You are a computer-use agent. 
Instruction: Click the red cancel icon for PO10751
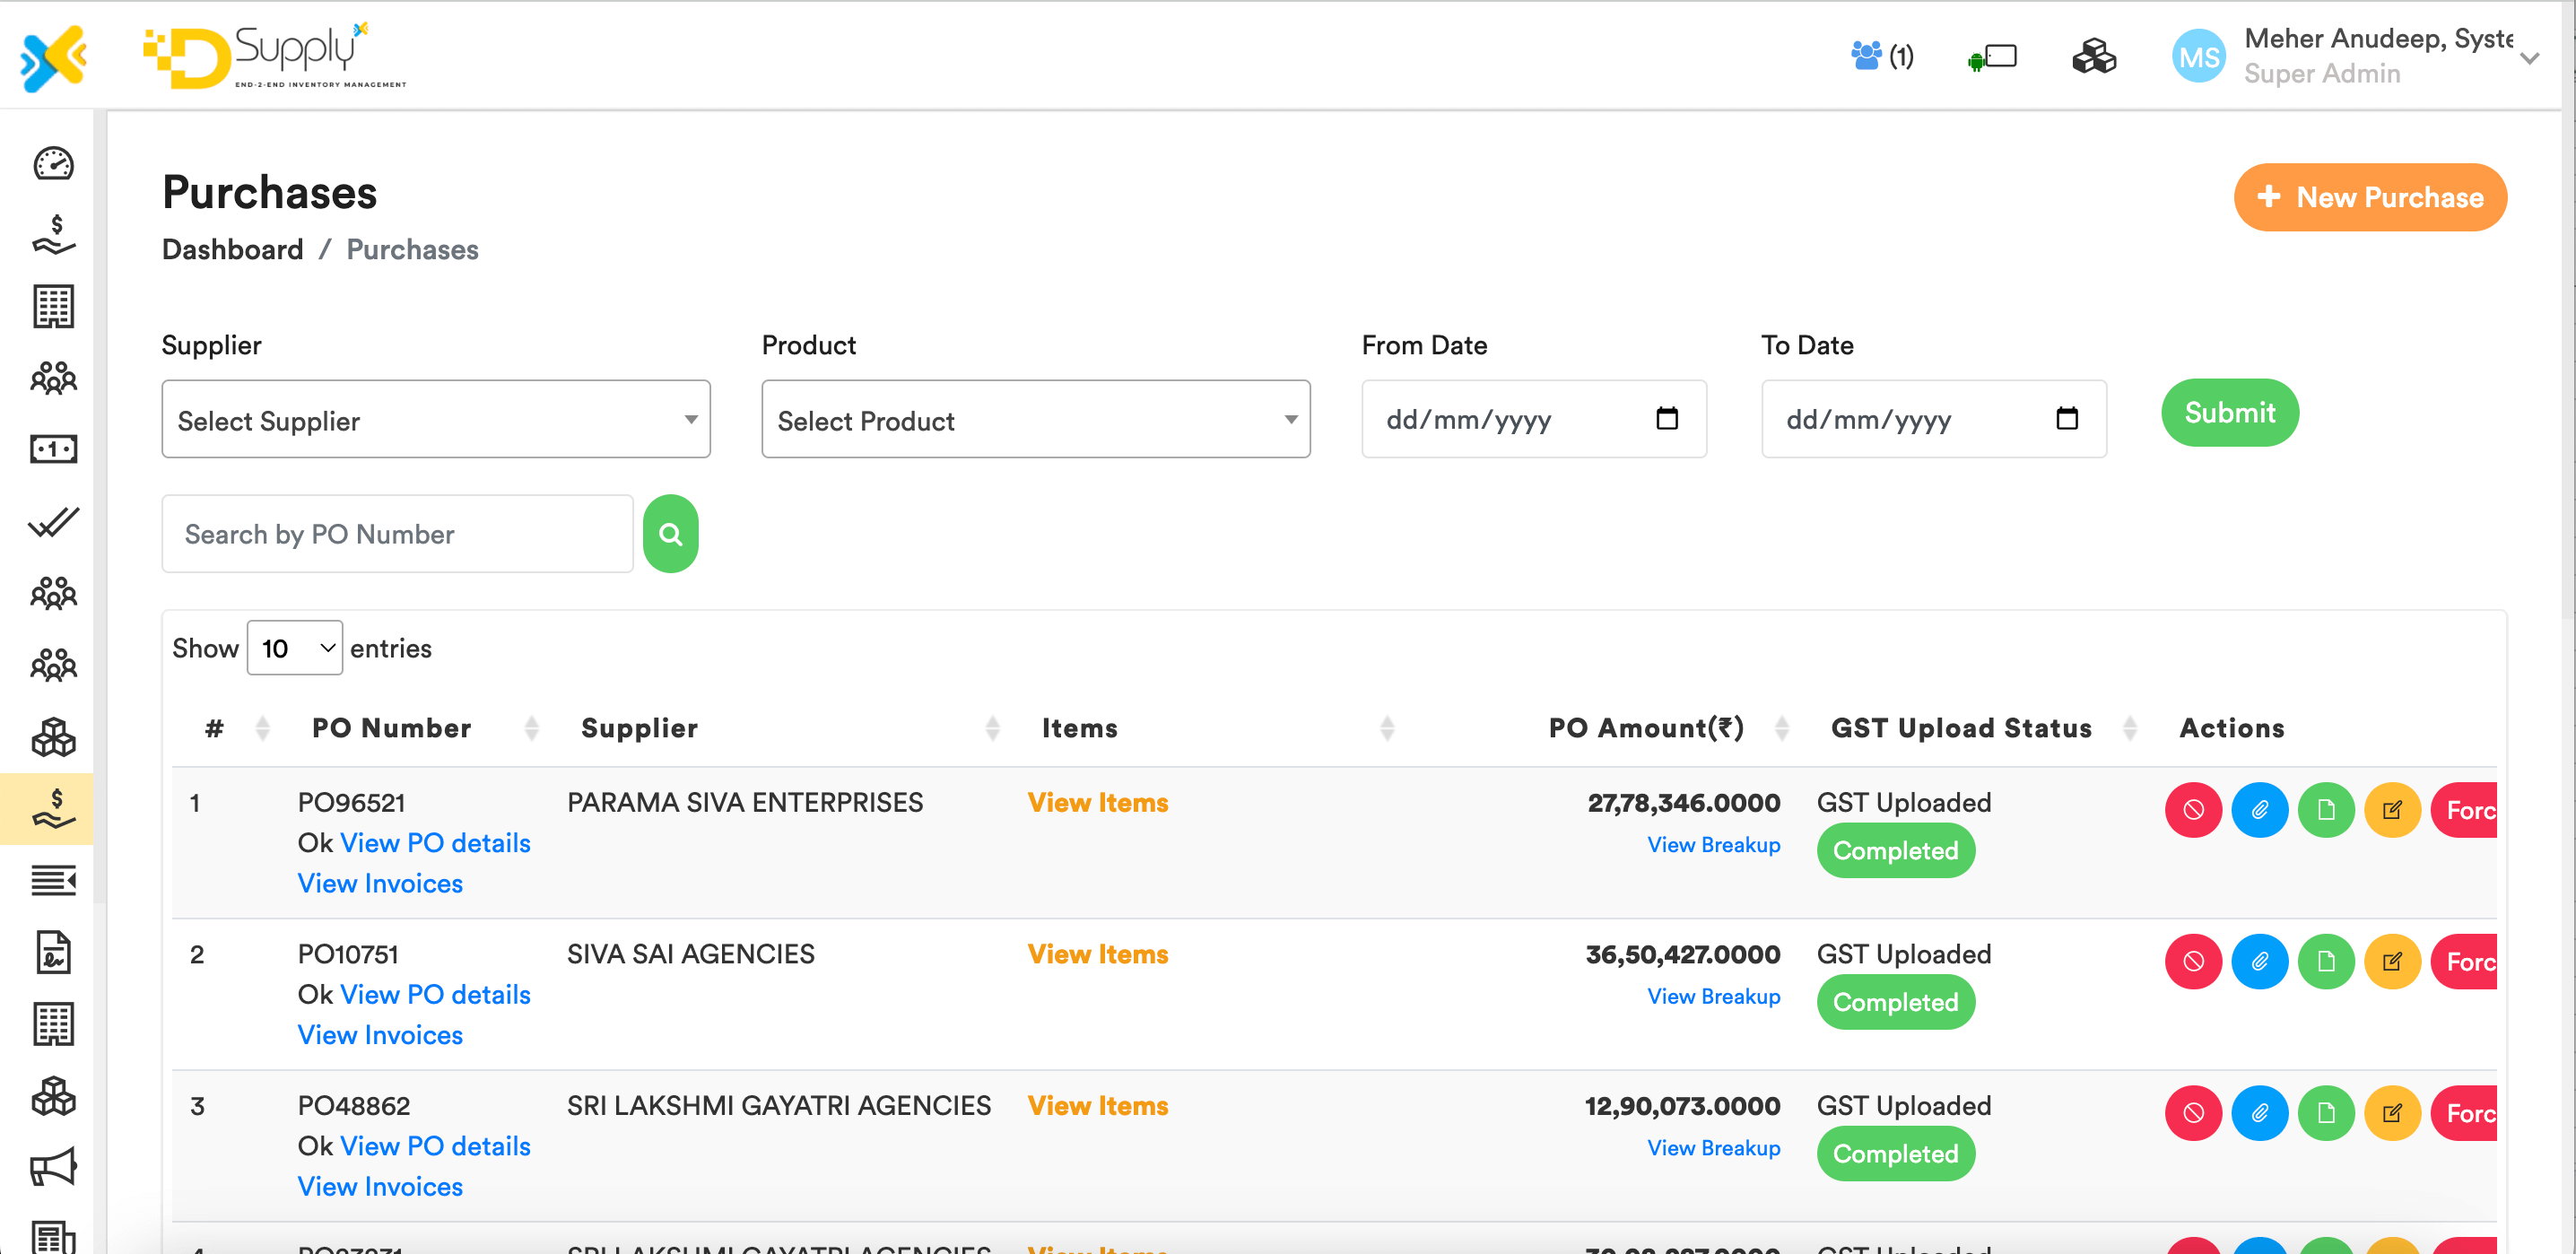[2193, 962]
